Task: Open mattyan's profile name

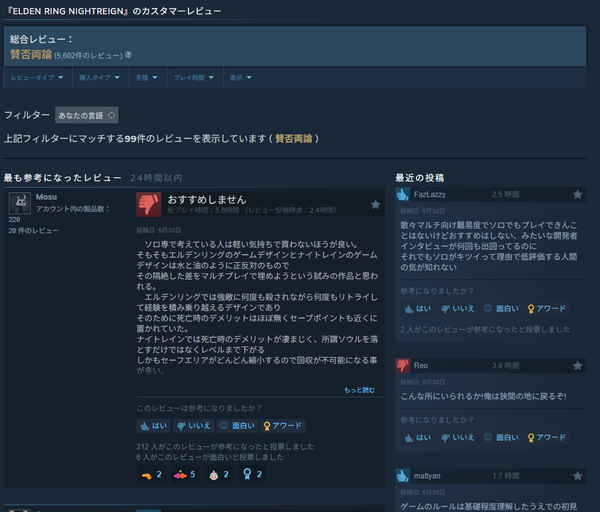Action: click(x=427, y=476)
